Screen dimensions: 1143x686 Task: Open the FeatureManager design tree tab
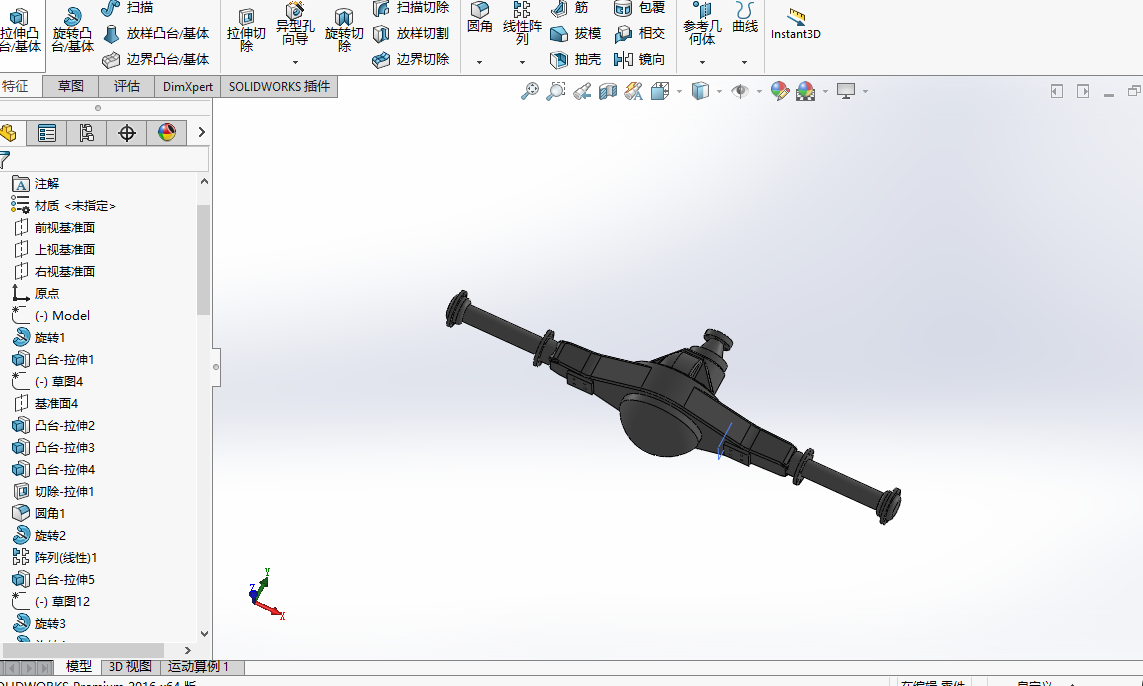(9, 133)
